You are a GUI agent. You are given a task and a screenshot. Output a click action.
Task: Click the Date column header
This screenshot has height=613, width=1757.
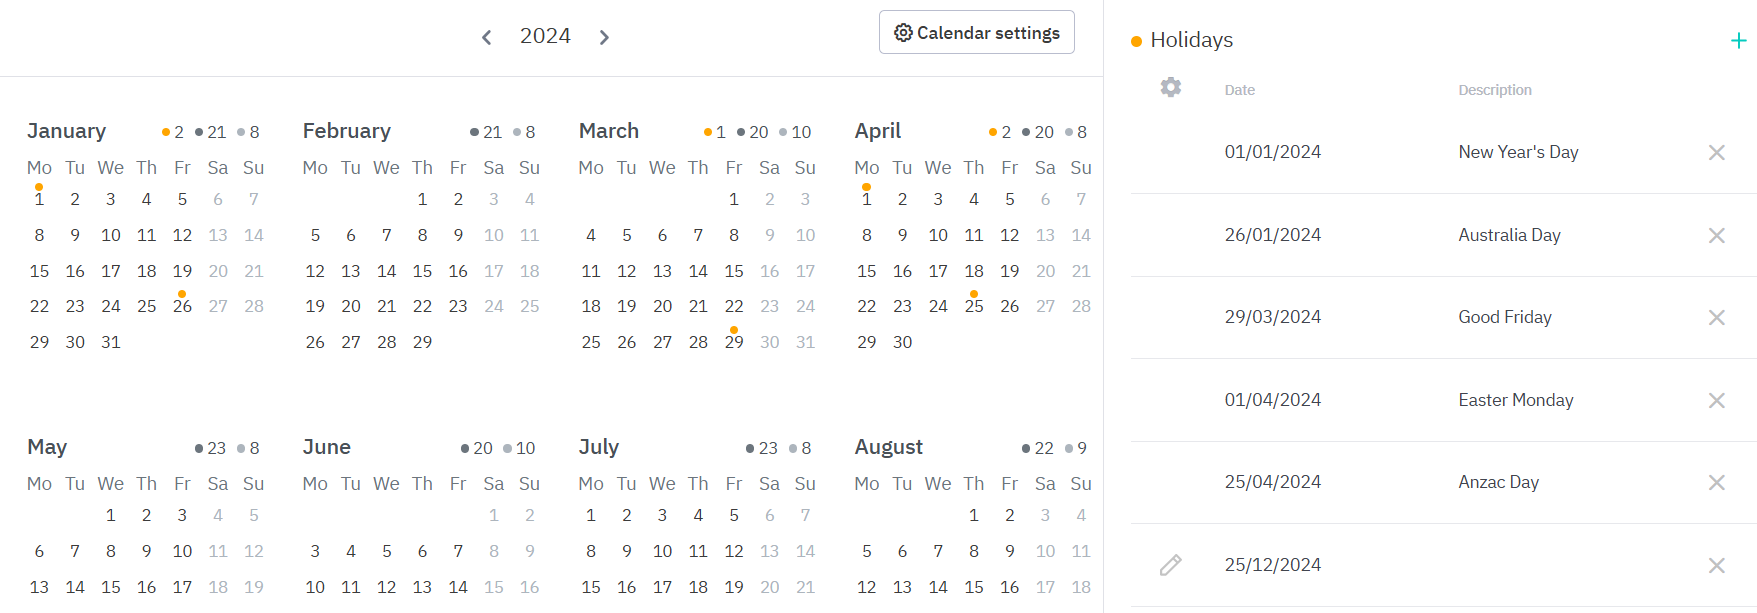[x=1239, y=90]
